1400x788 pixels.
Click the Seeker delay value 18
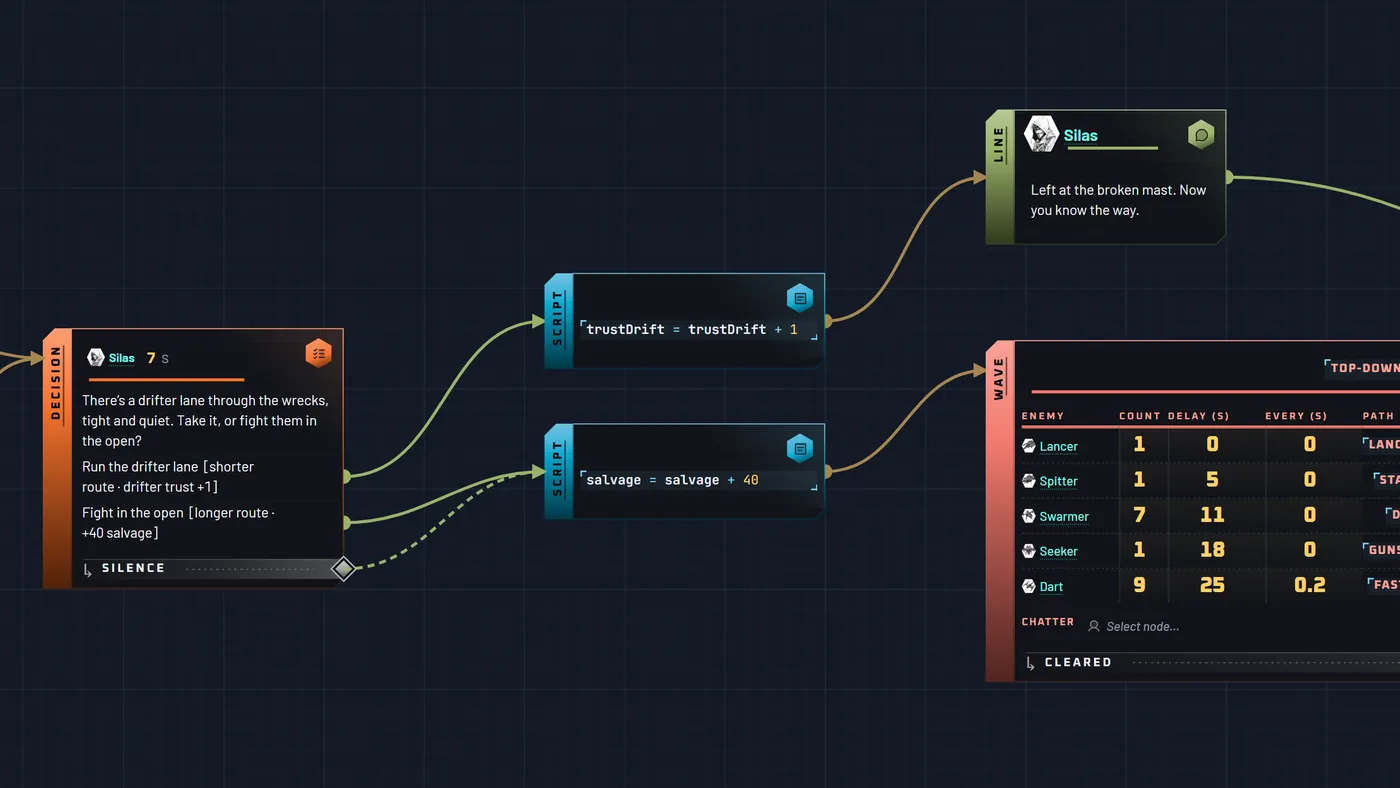tap(1212, 549)
